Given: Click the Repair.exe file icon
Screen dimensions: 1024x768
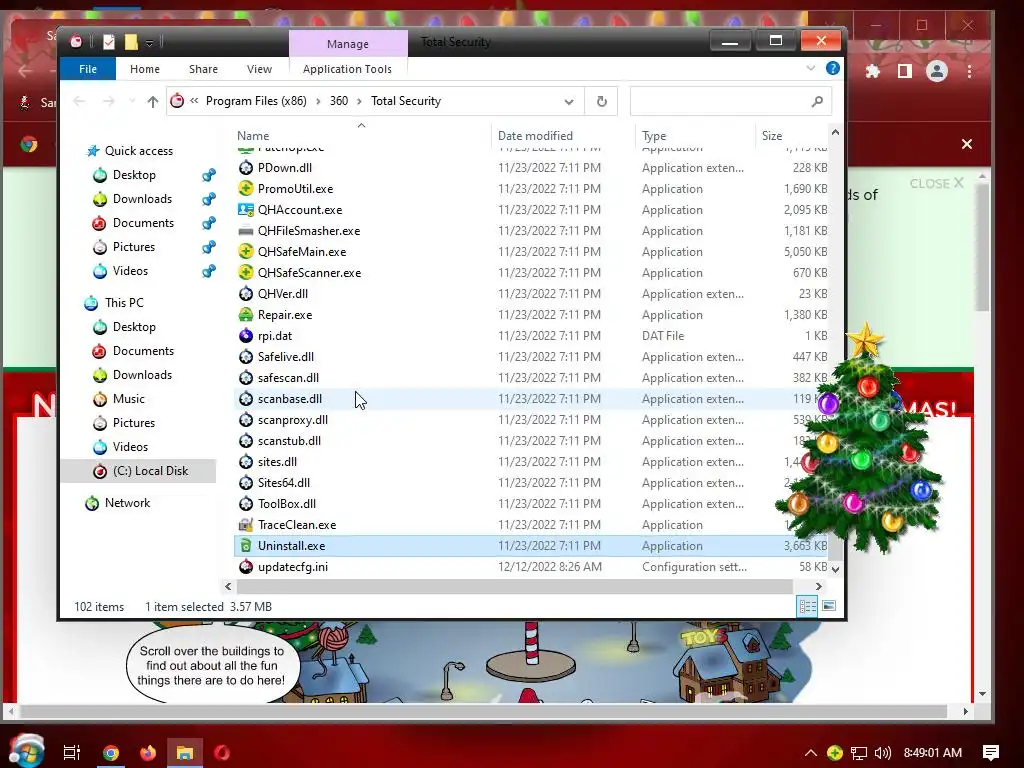Looking at the screenshot, I should [x=246, y=315].
